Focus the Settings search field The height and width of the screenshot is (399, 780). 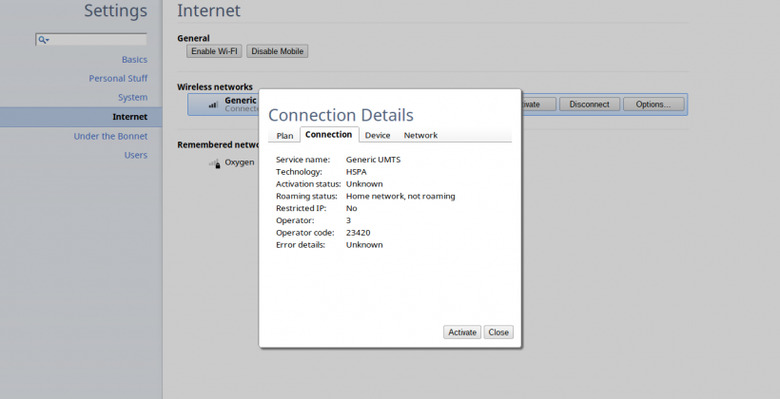coord(91,40)
